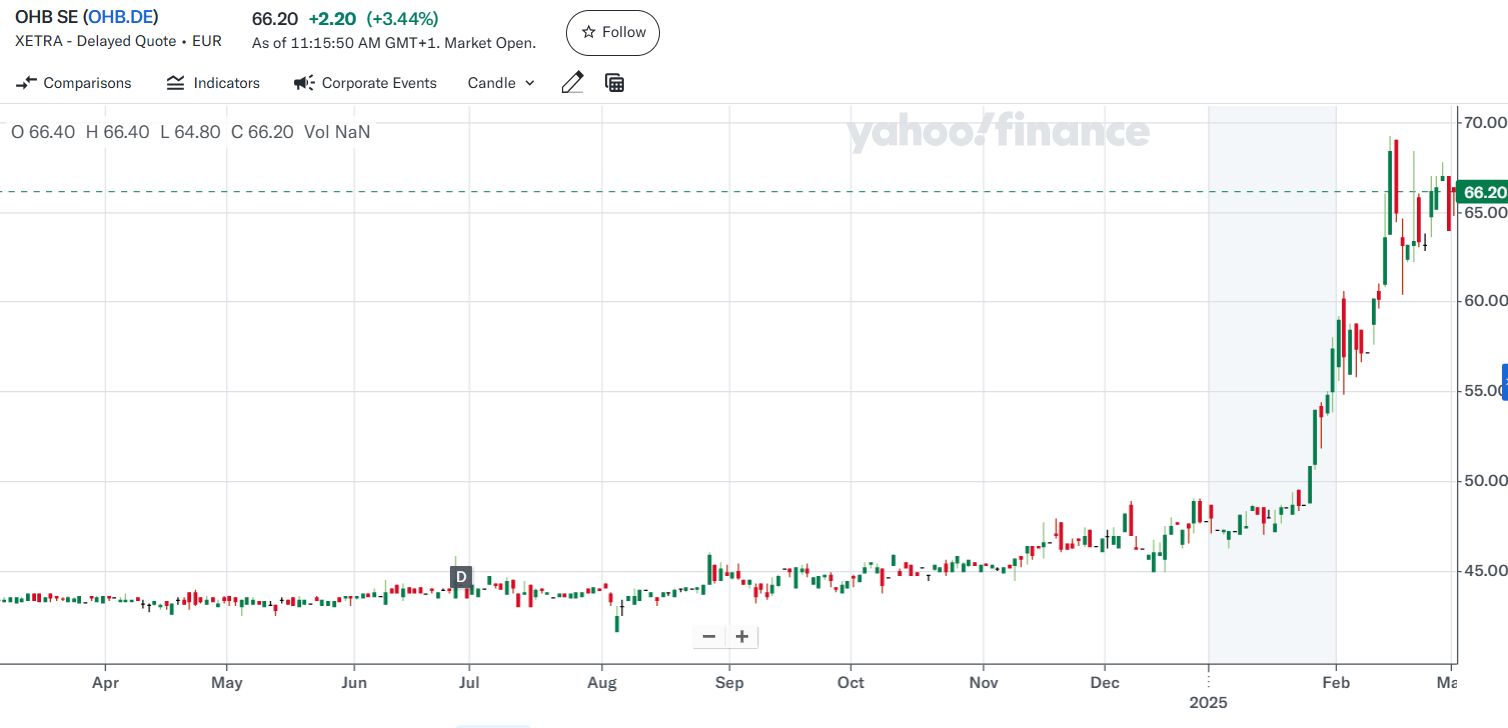The image size is (1508, 728).
Task: Expand the Candle chart type dropdown
Action: coord(501,83)
